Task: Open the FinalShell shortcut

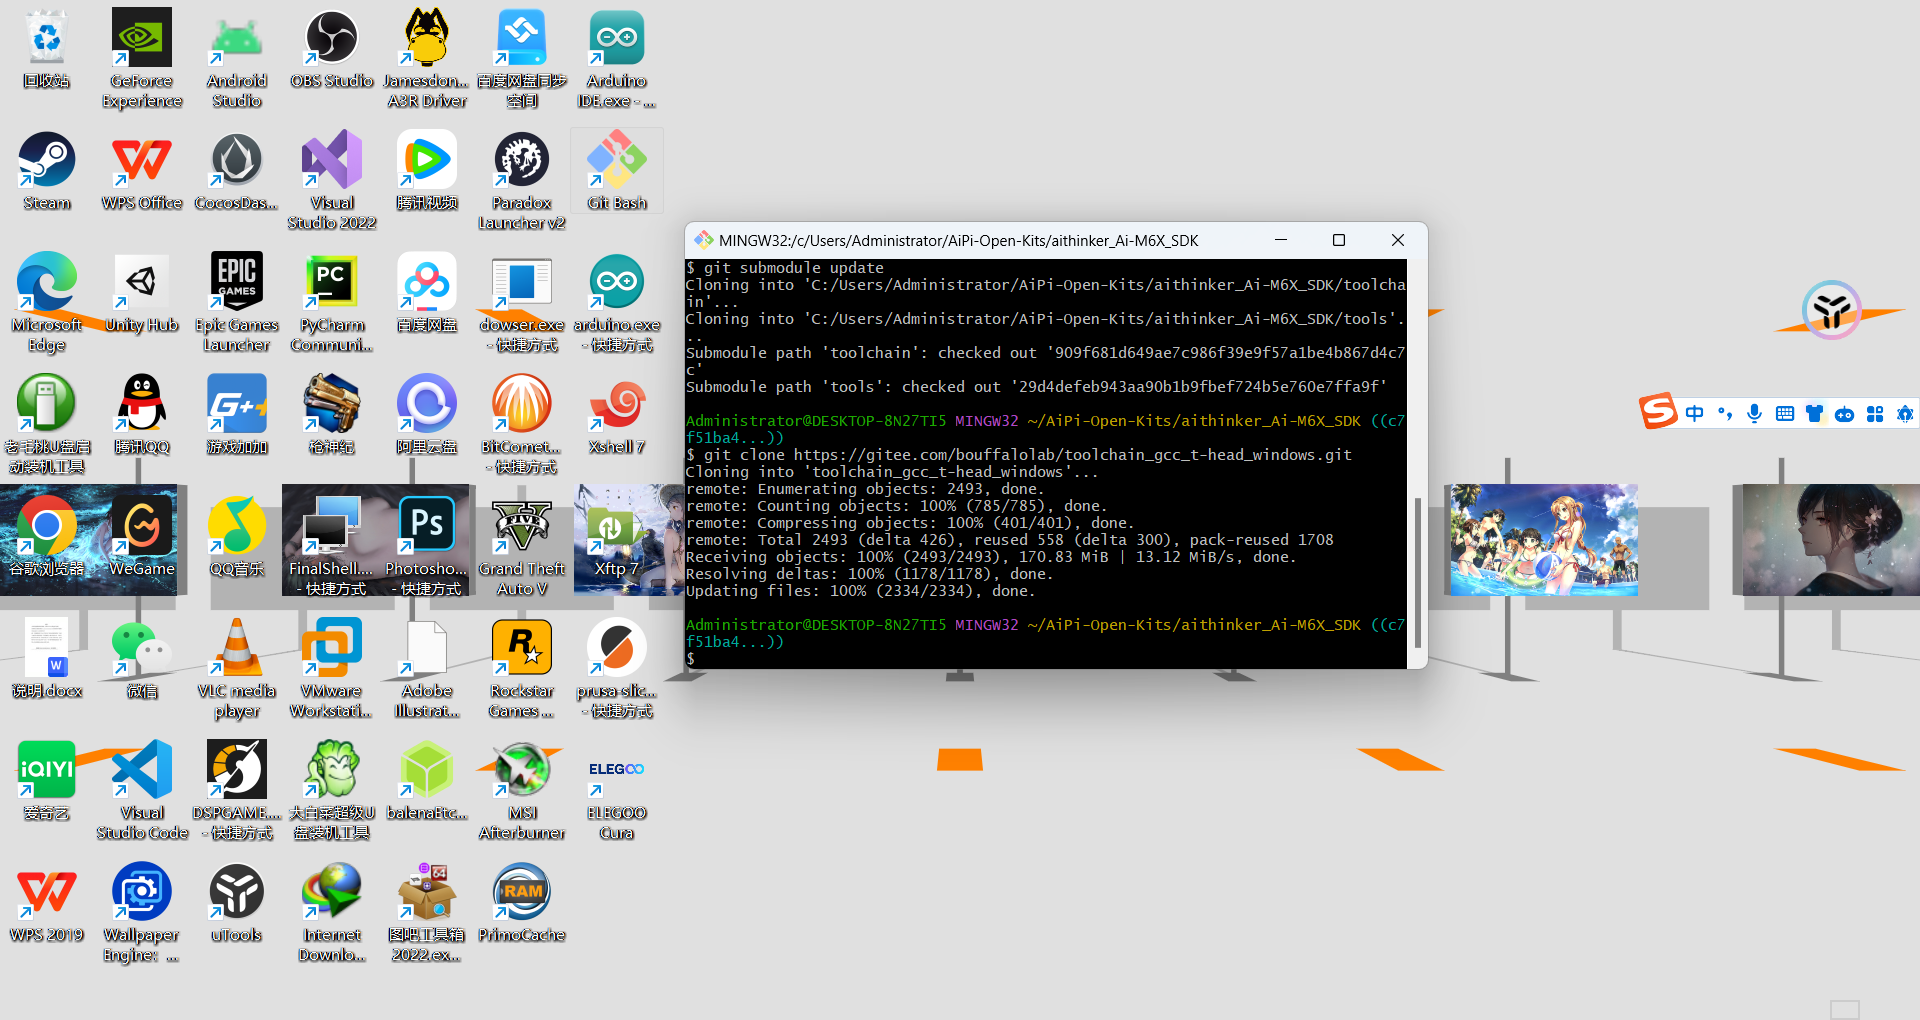Action: click(332, 546)
